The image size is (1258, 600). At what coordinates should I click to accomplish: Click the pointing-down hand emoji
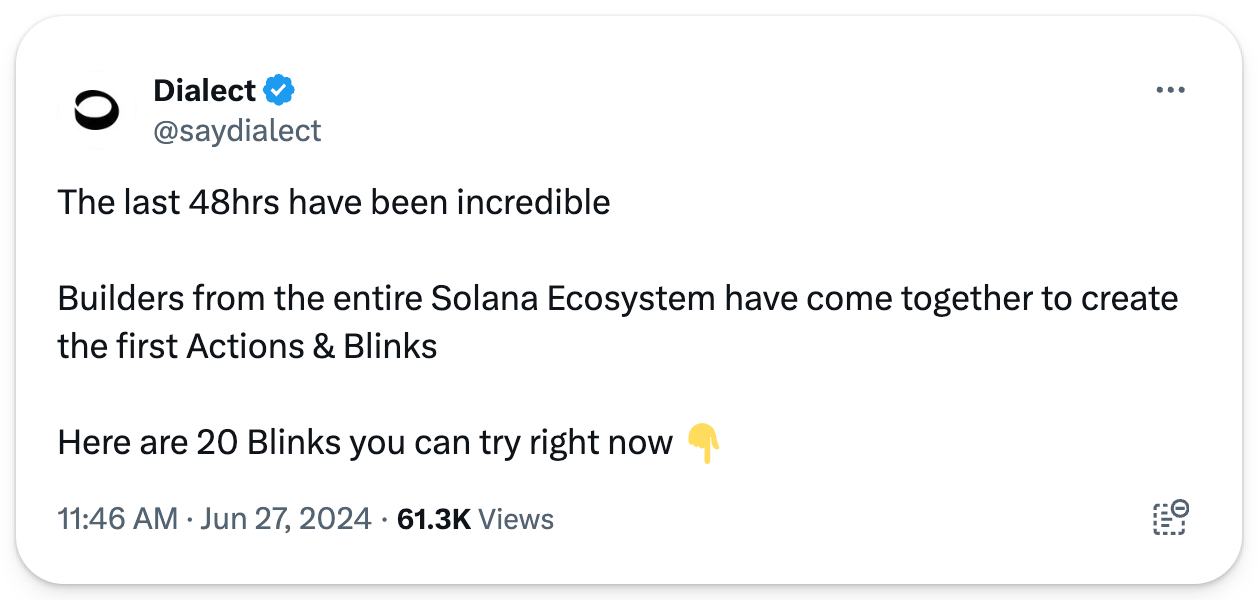click(x=704, y=443)
